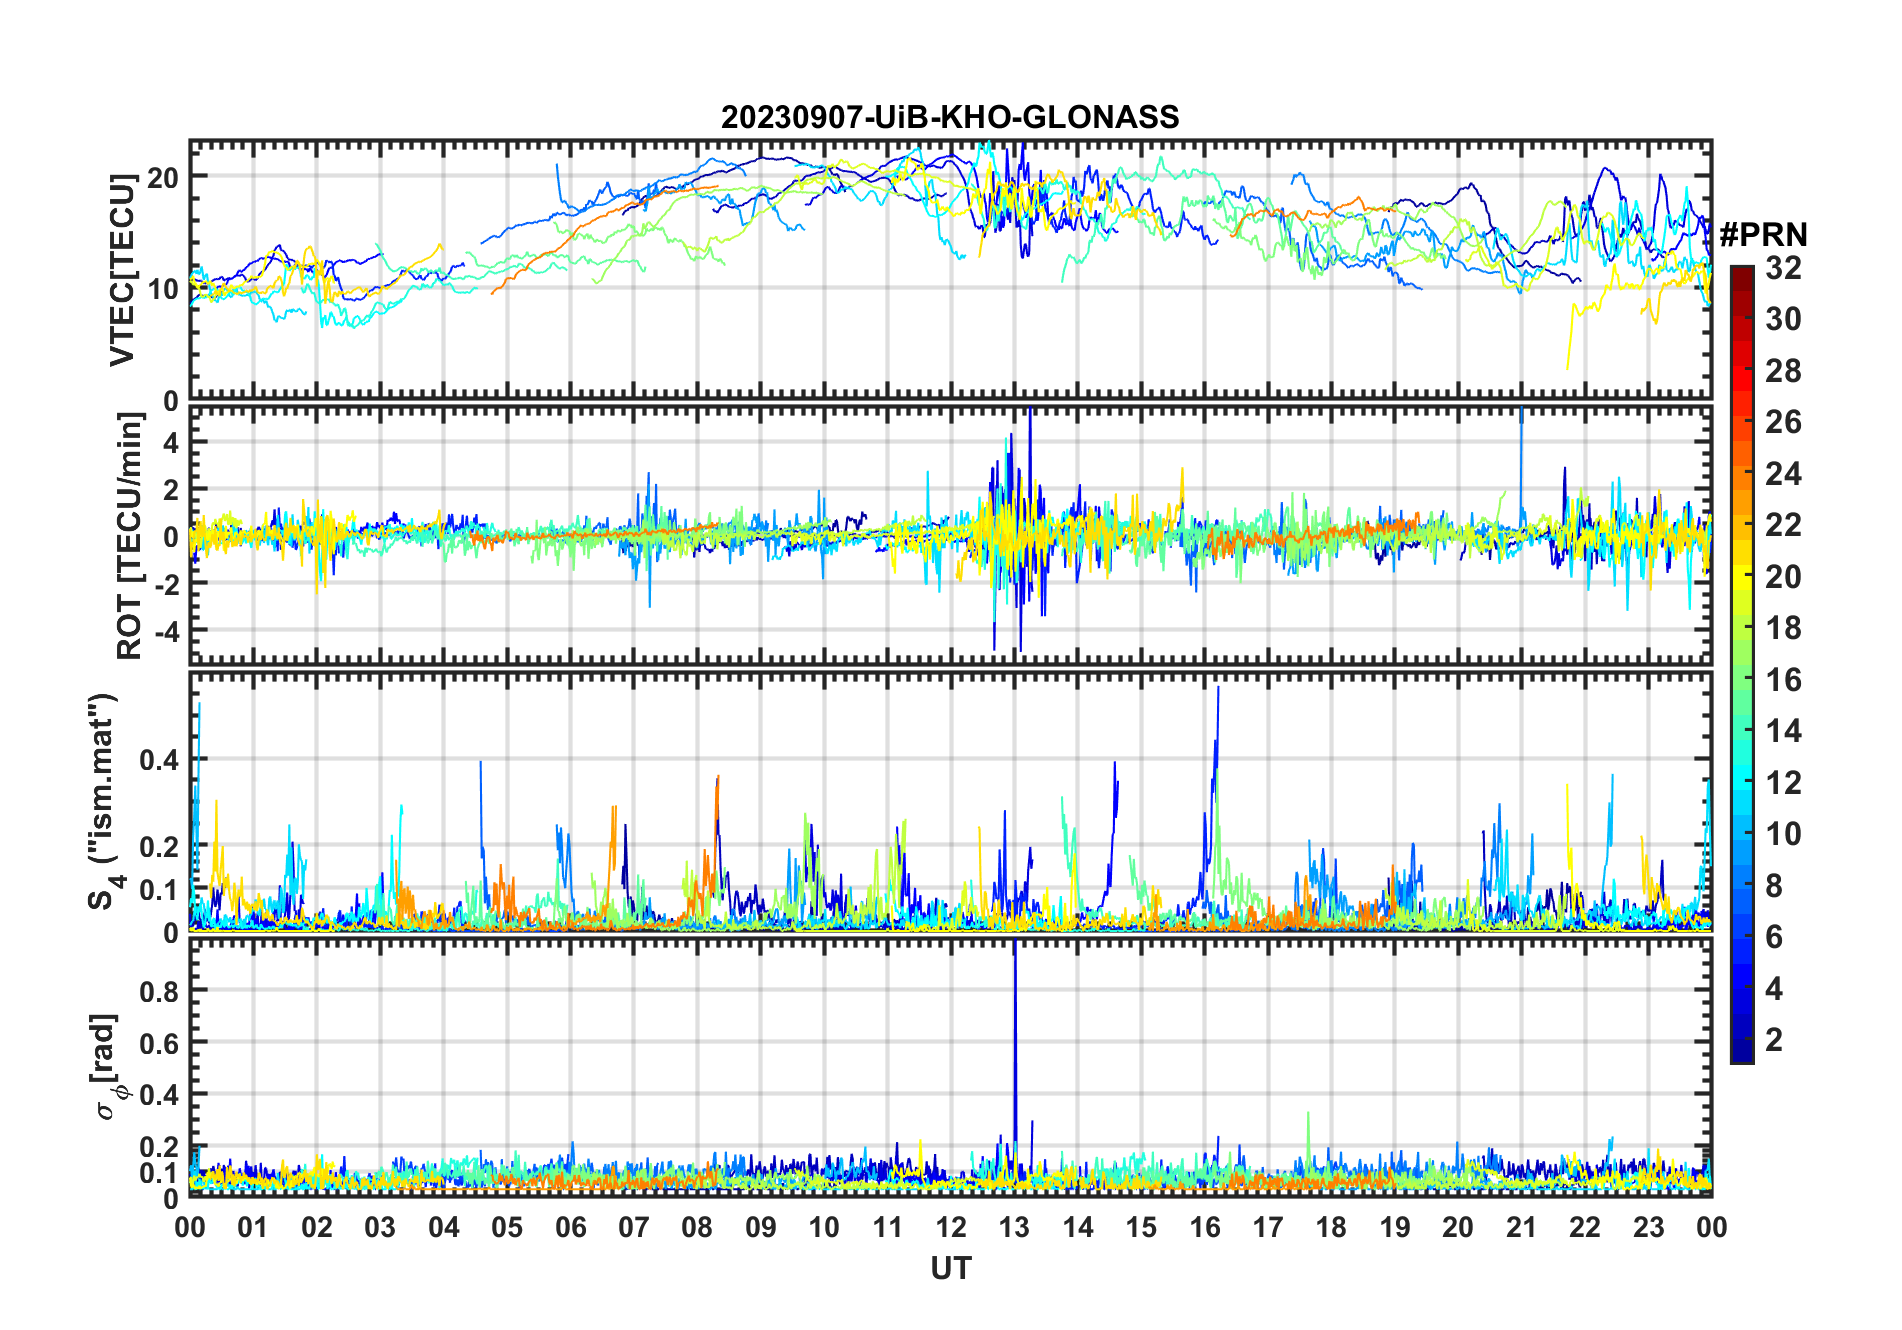Click the 20 tick on VTEC axis
The height and width of the screenshot is (1330, 1902).
[x=162, y=178]
